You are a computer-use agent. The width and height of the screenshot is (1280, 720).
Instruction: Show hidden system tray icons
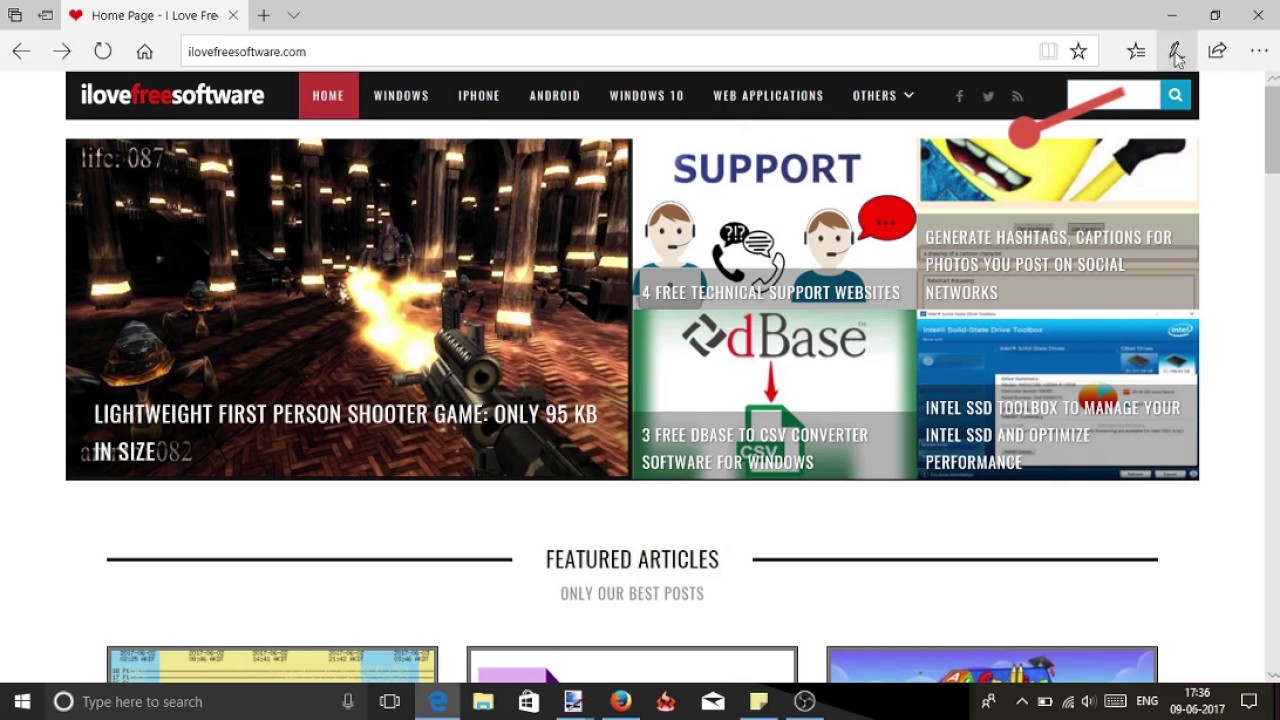pyautogui.click(x=1021, y=701)
